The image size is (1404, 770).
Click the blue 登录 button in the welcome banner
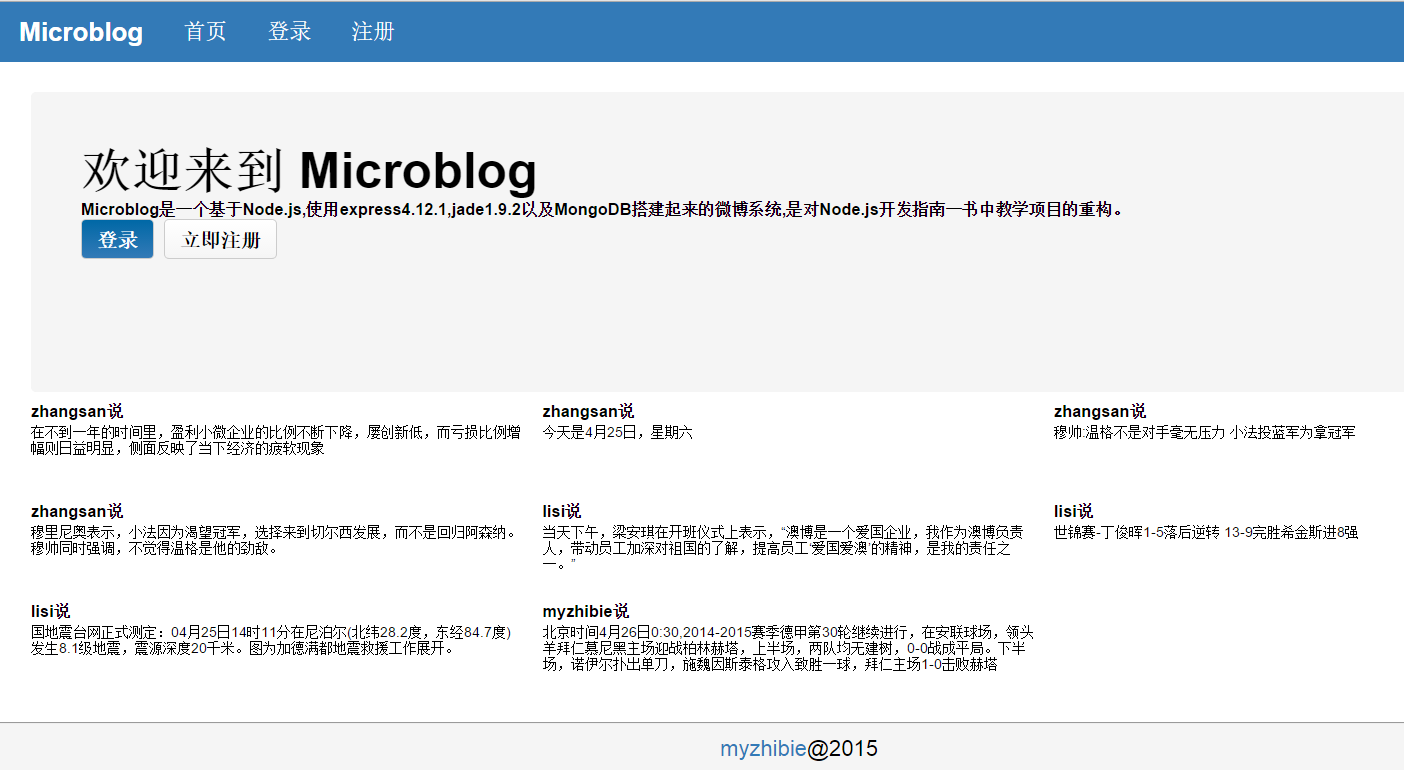pyautogui.click(x=118, y=240)
